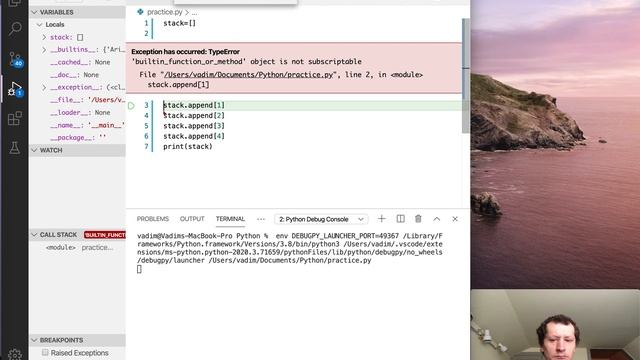Click the practice.py Python file icon in breadcrumb
This screenshot has width=640, height=360.
pos(140,12)
